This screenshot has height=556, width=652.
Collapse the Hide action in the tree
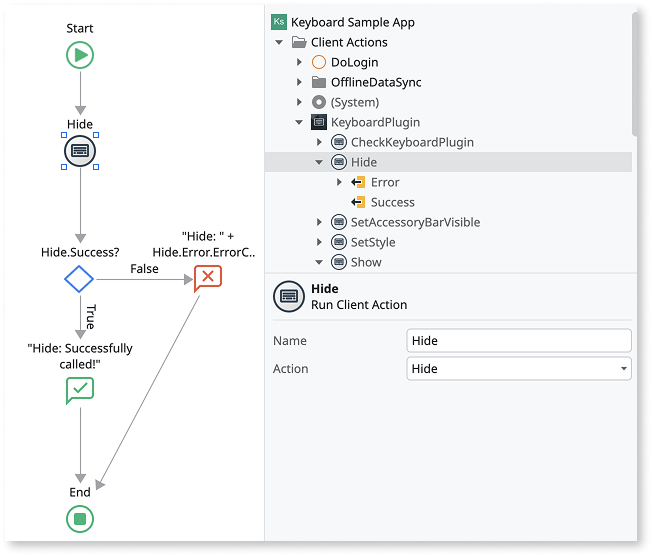coord(319,162)
